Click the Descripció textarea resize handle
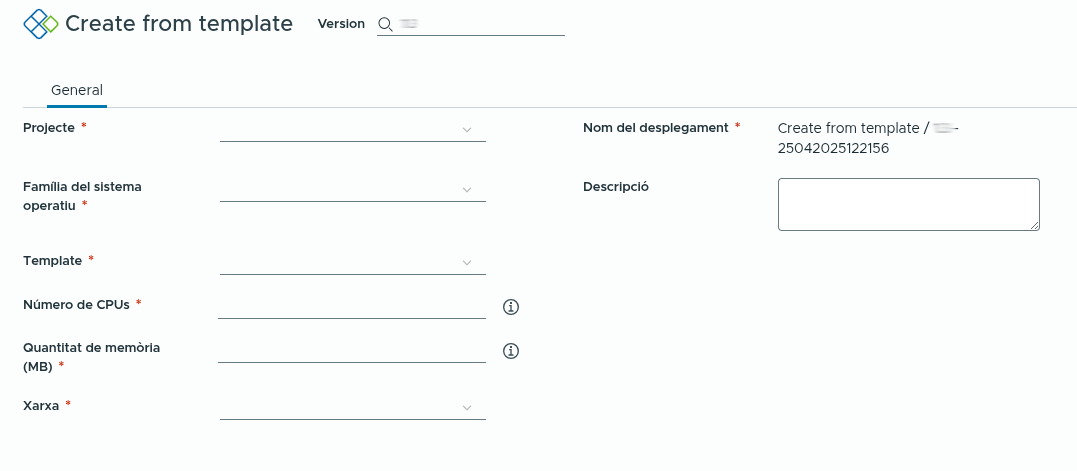The height and width of the screenshot is (471, 1077). pos(1034,225)
